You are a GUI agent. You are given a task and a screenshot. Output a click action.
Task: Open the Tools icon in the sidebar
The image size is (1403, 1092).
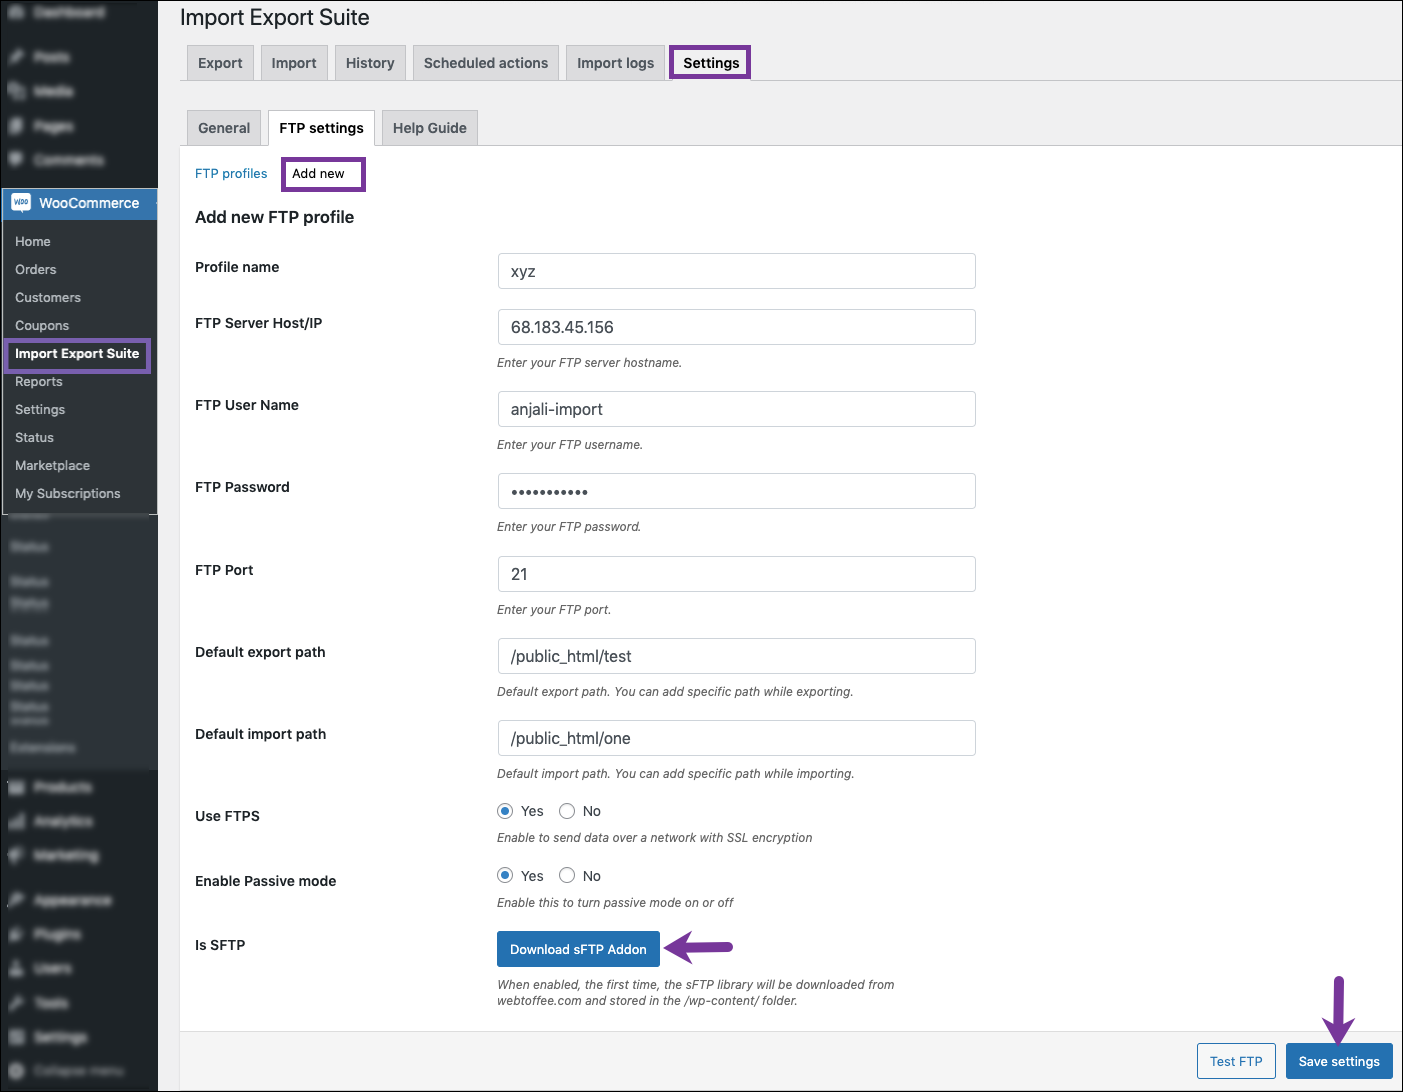16,1003
